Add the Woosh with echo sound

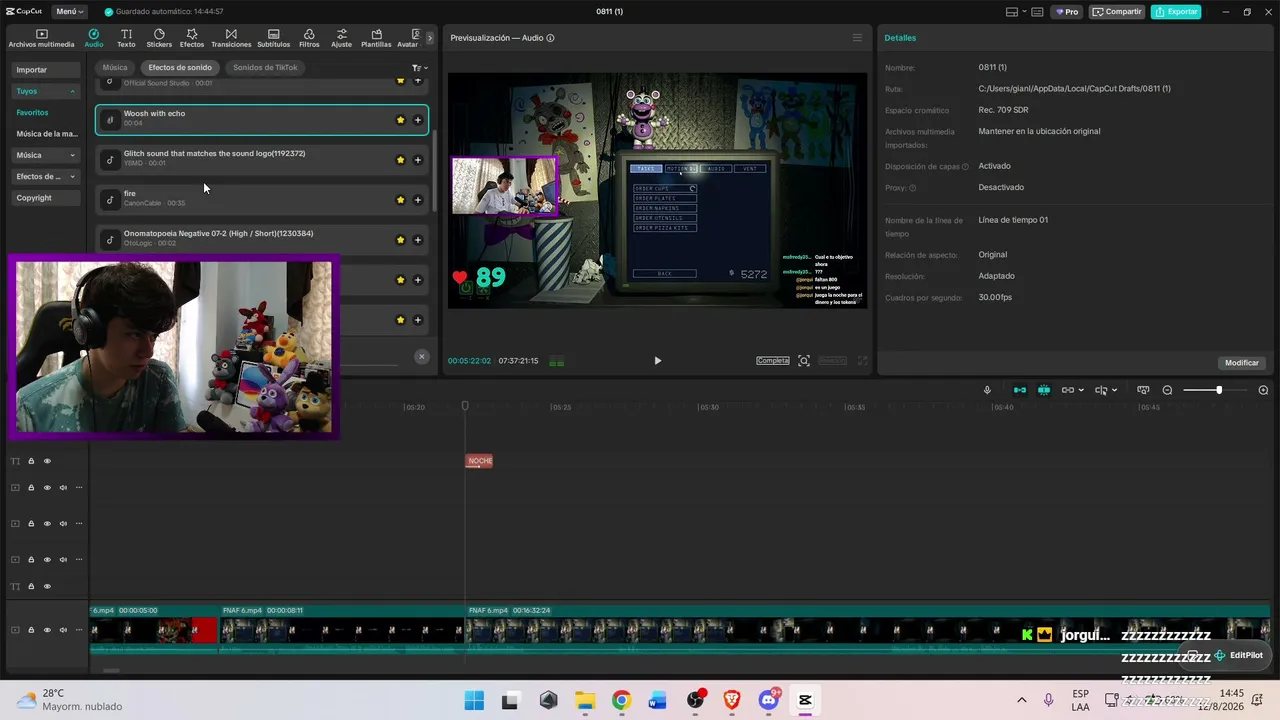[418, 120]
